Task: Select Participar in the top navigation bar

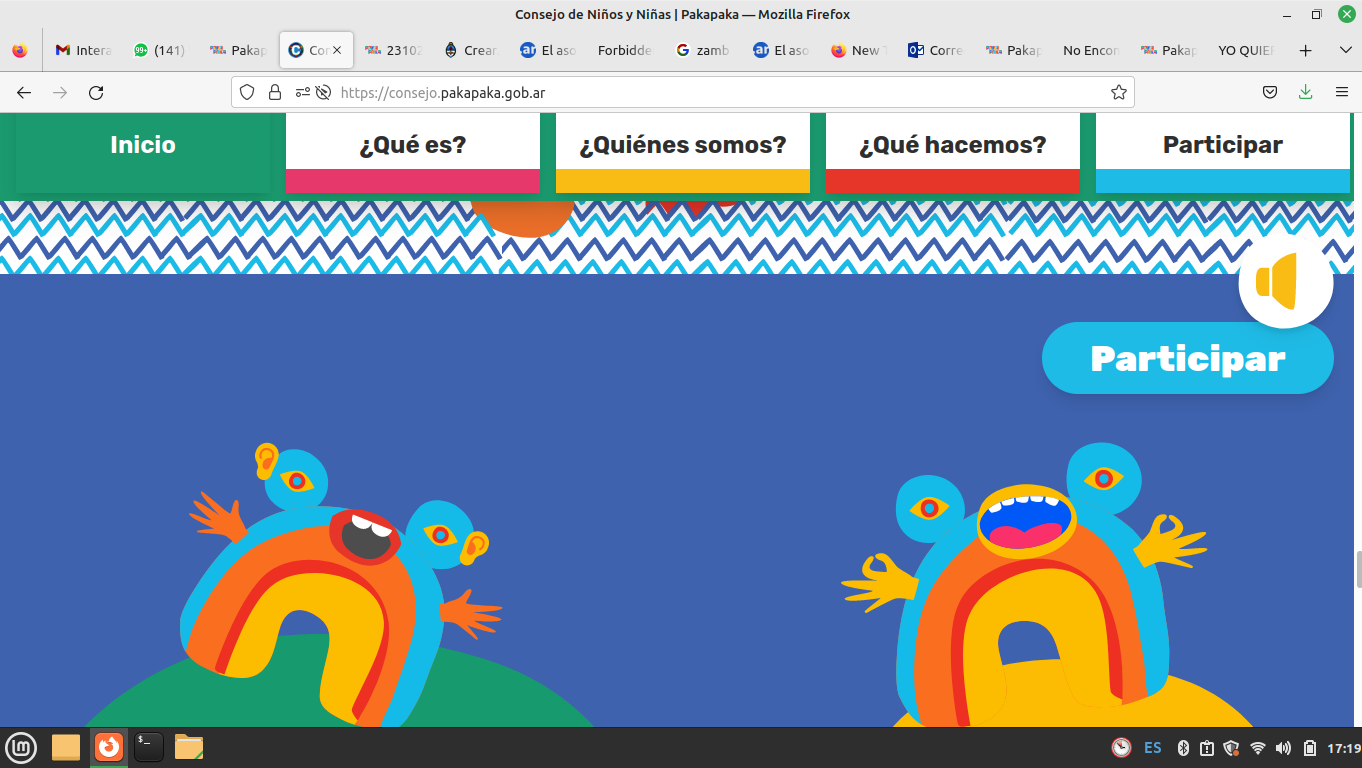Action: pos(1222,152)
